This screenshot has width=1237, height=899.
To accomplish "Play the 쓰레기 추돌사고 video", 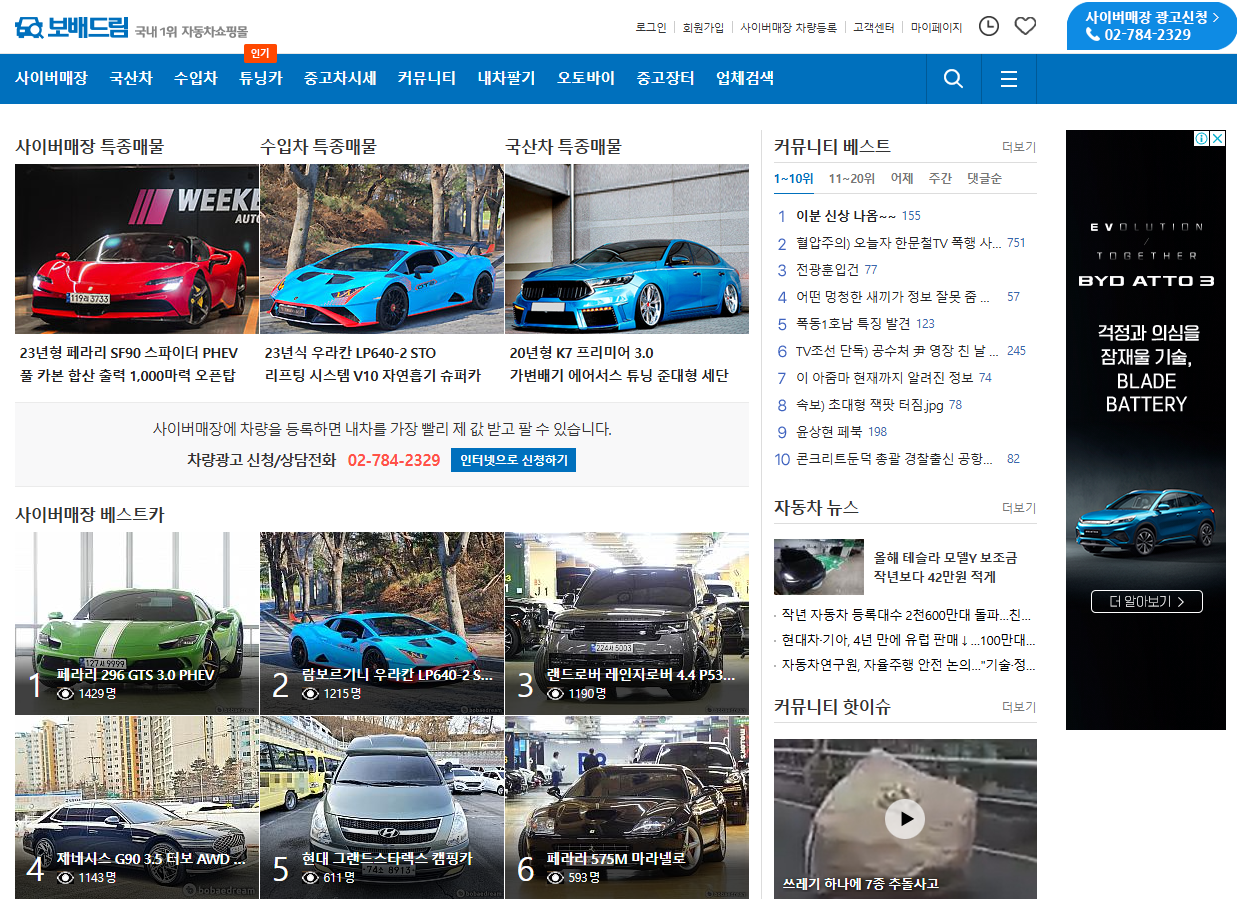I will (x=904, y=818).
